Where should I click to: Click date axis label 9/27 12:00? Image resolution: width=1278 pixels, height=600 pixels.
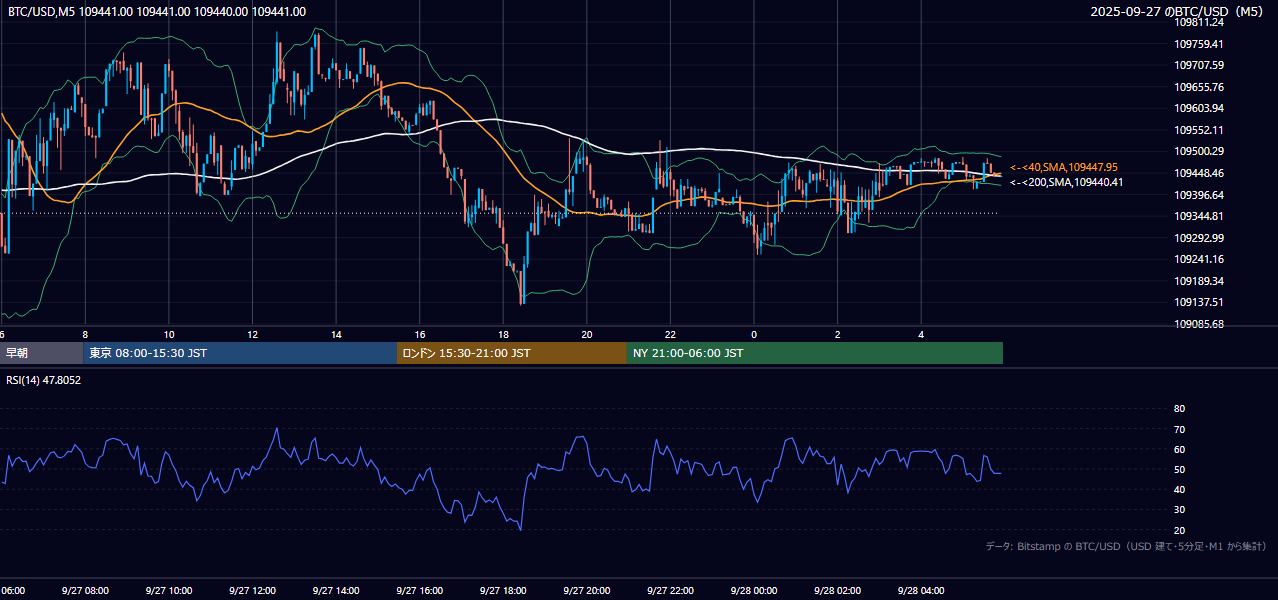[252, 591]
